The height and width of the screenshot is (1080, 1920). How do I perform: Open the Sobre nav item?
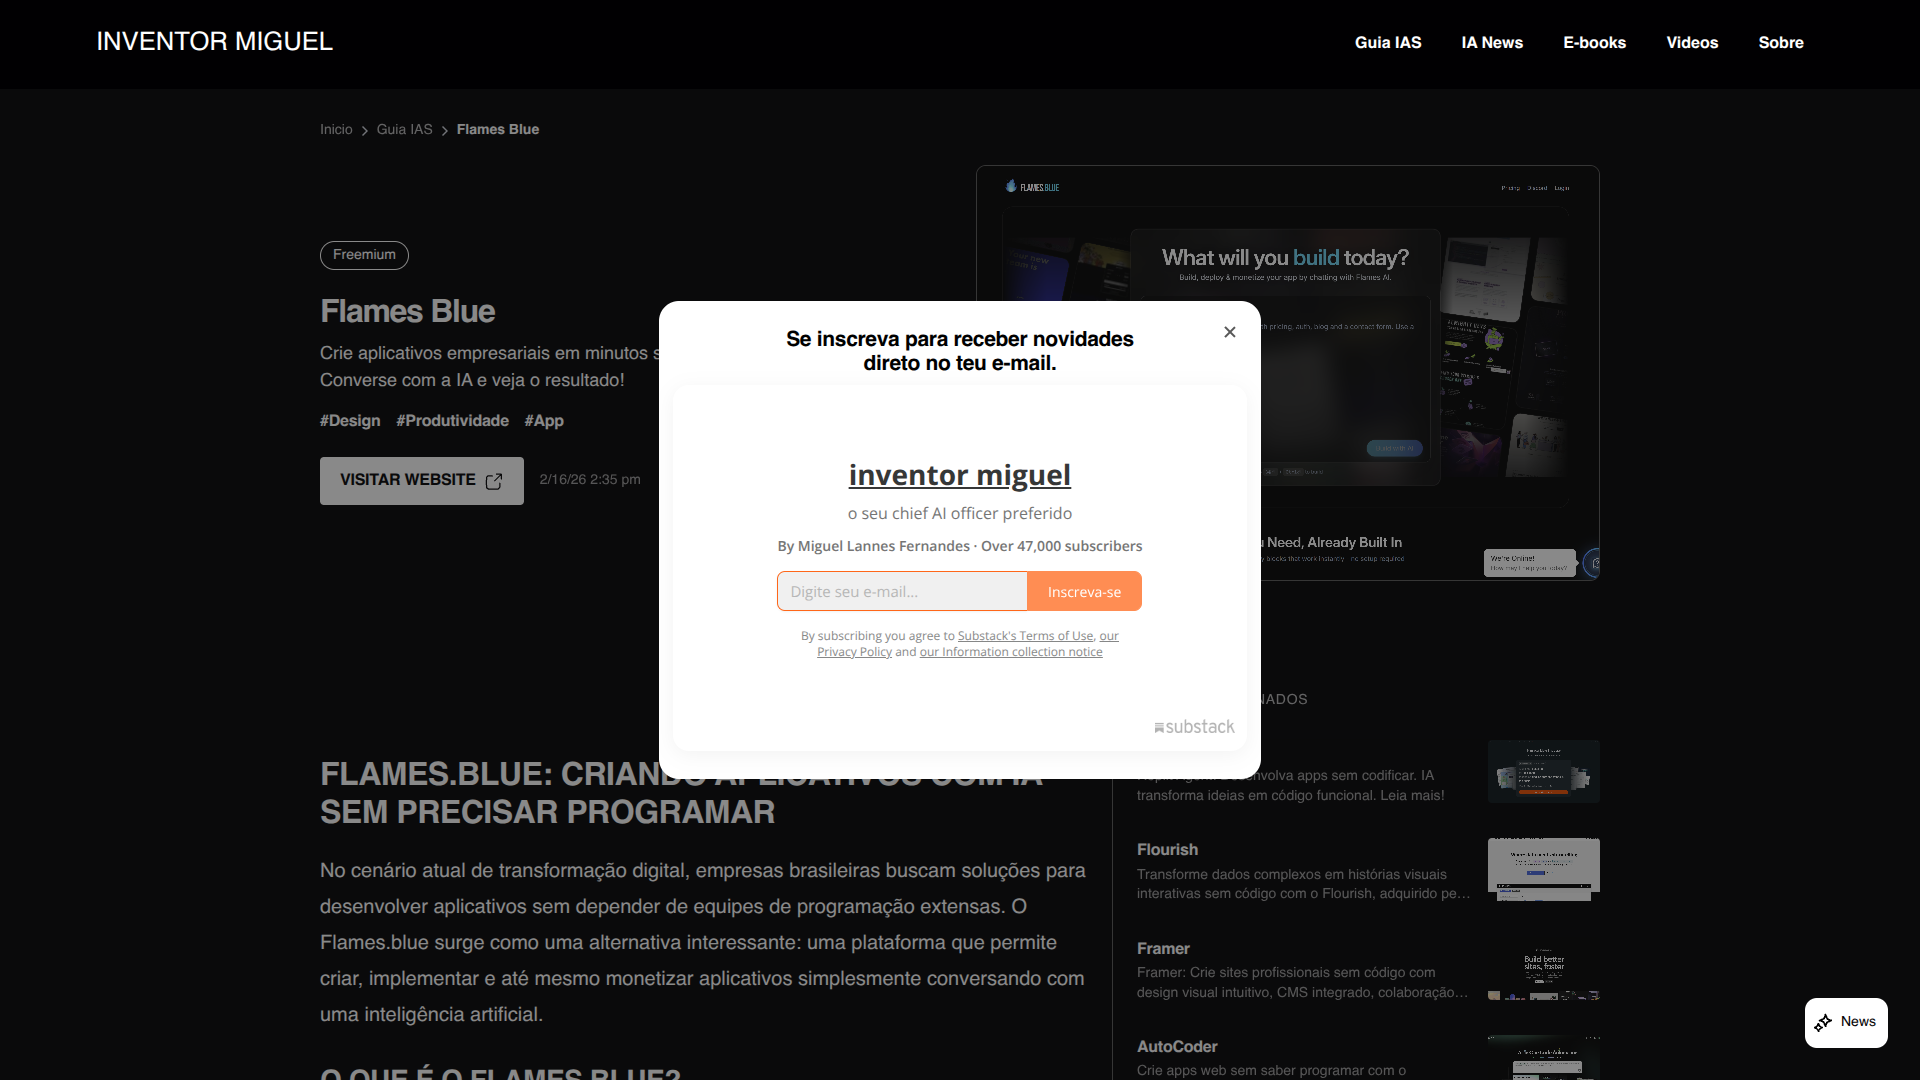click(1781, 43)
